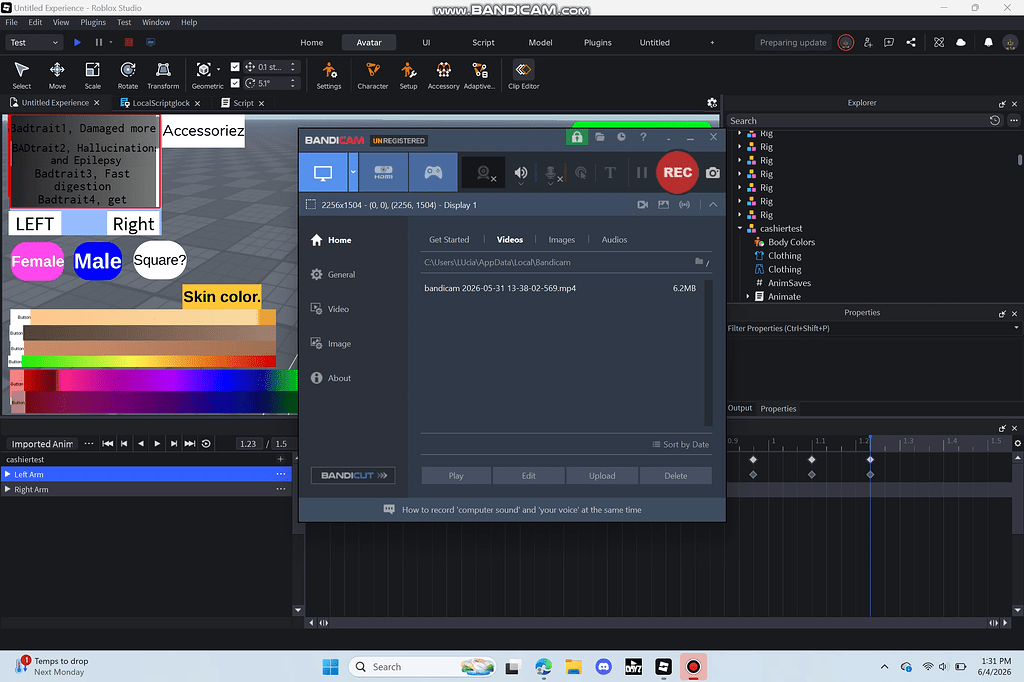Click the red Stop test button

(x=129, y=42)
